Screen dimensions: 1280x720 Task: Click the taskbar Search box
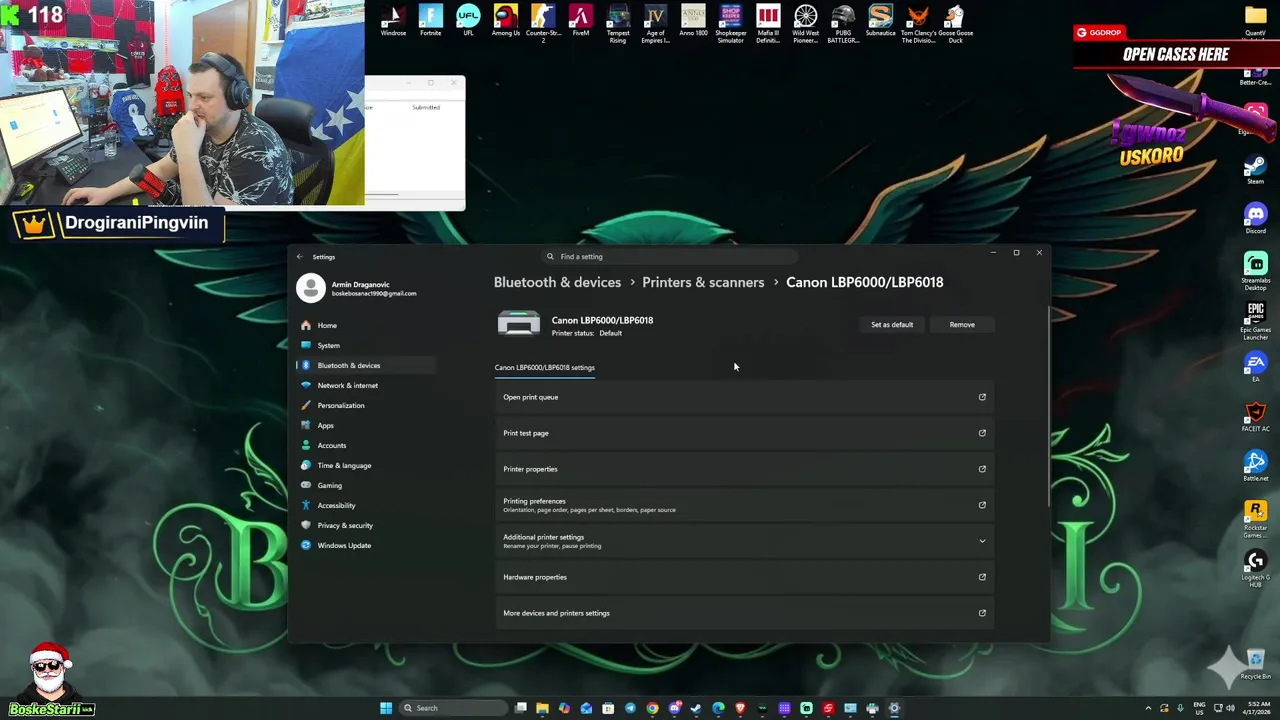452,708
